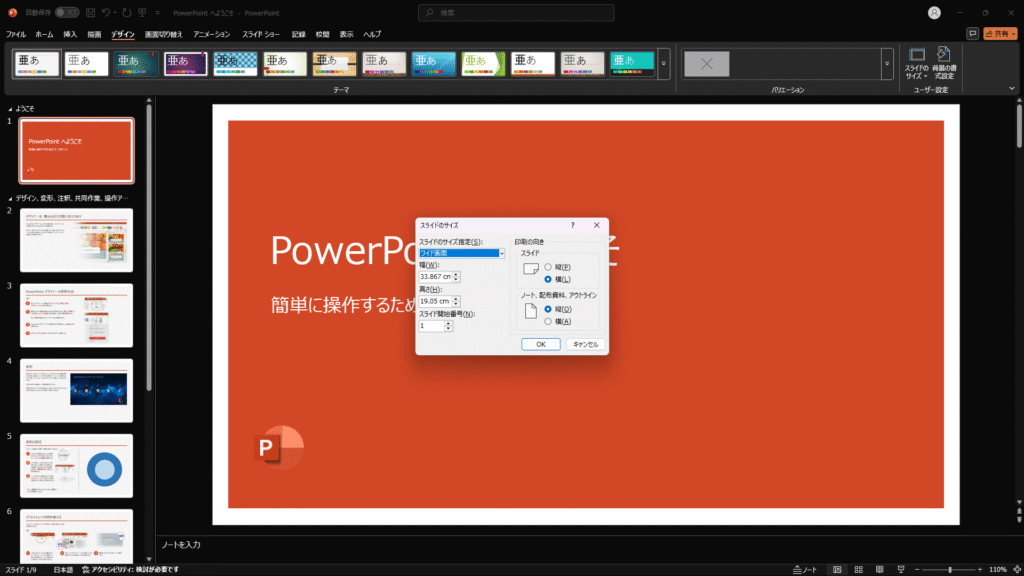The image size is (1024, 576).
Task: Click the キャンセル button
Action: click(585, 344)
